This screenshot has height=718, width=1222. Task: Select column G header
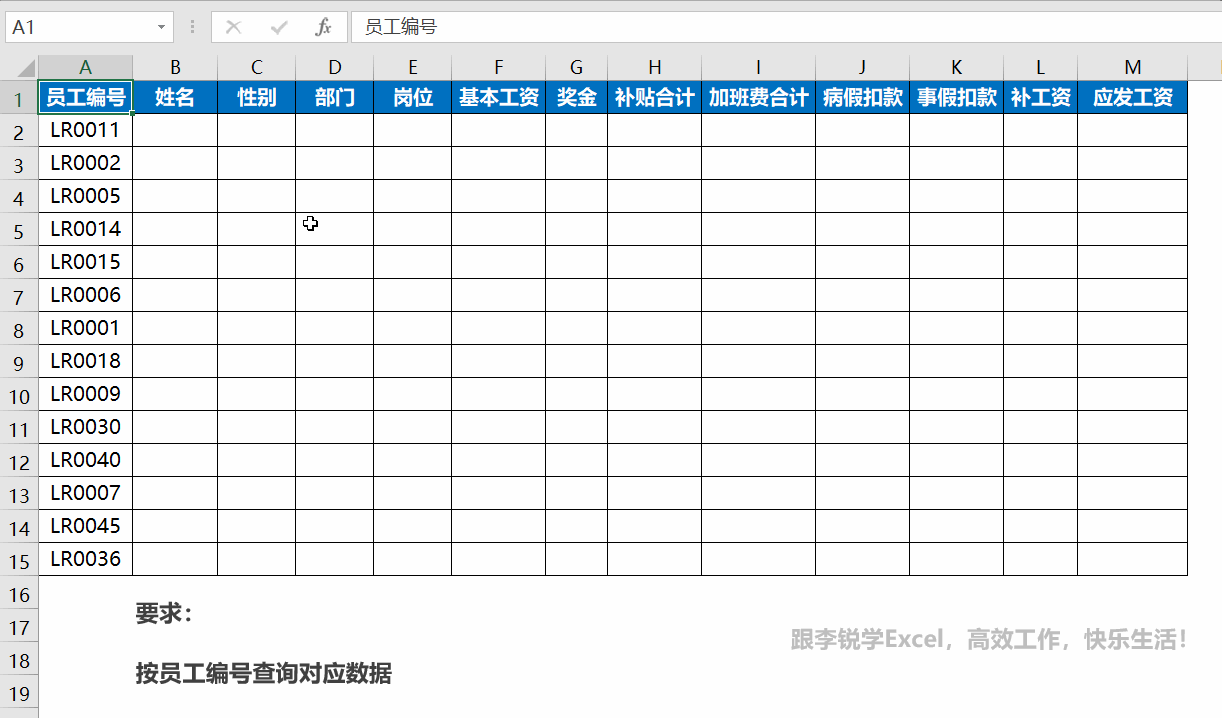pyautogui.click(x=577, y=68)
